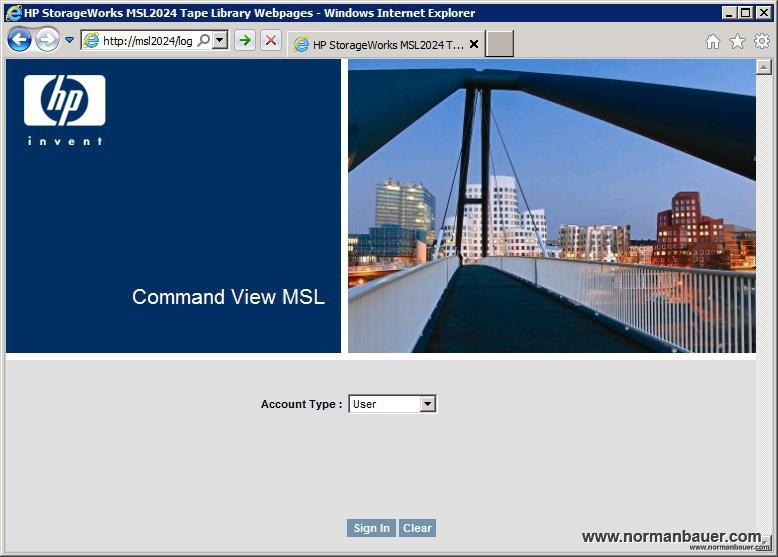
Task: Click the Sign In button
Action: click(371, 528)
